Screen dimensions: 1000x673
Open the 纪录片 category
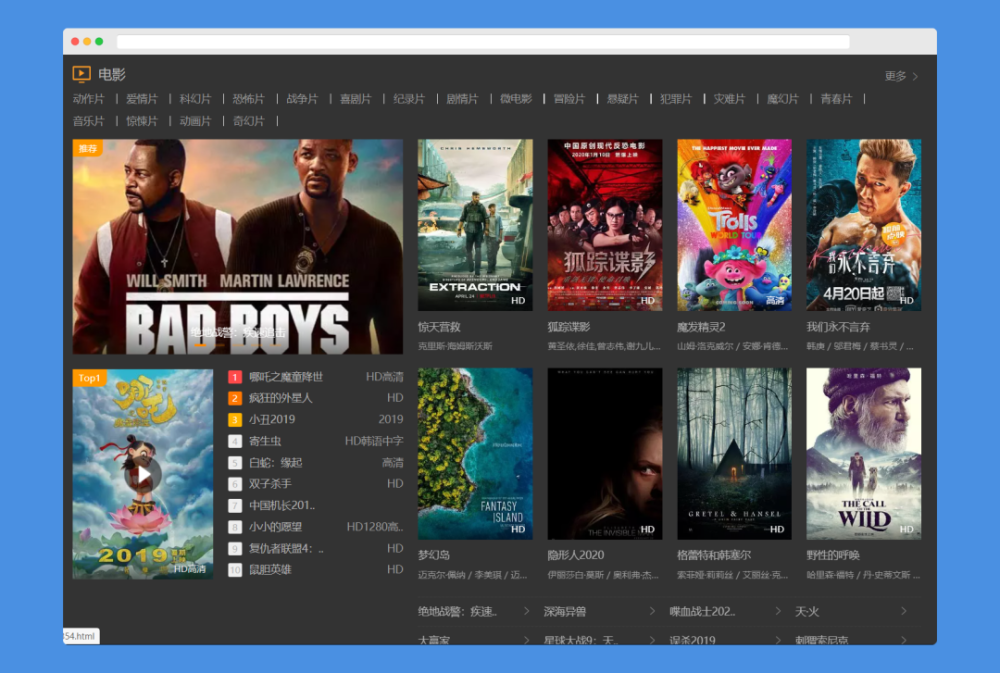[x=409, y=99]
